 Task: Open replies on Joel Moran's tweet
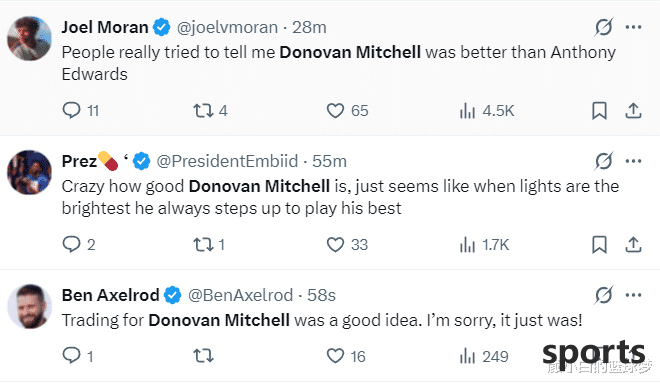coord(71,110)
